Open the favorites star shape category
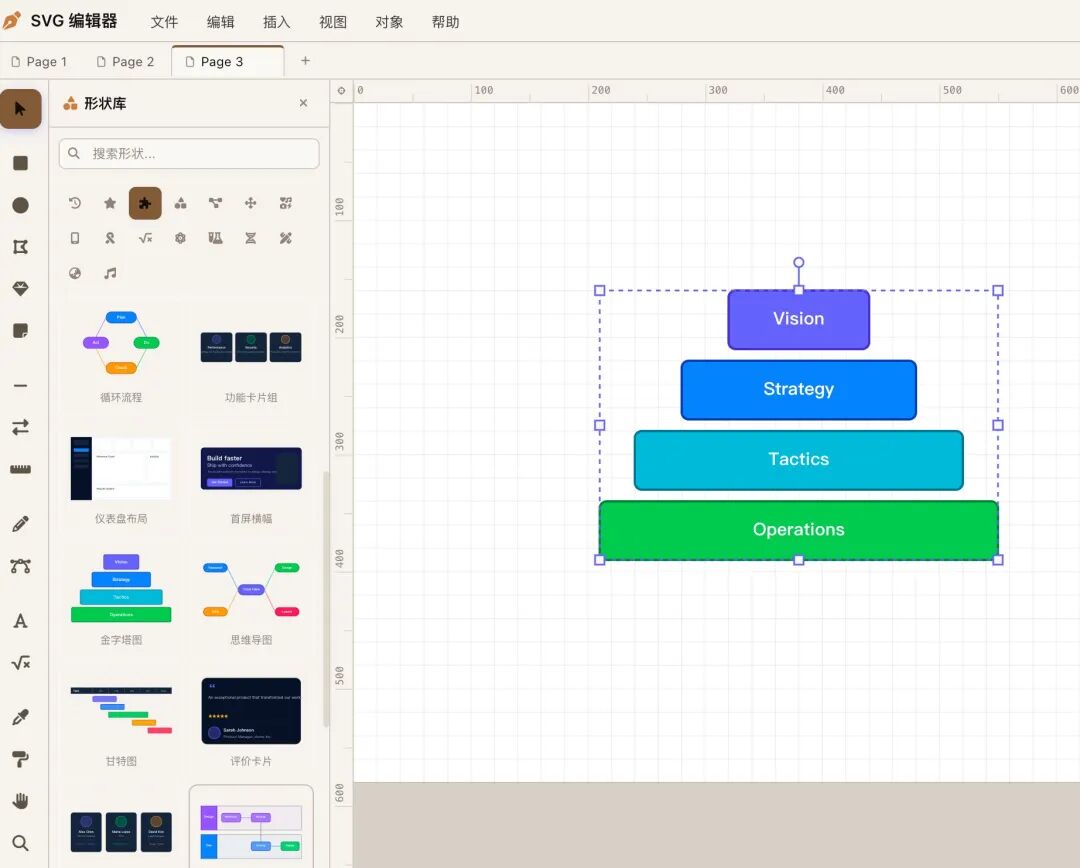Image resolution: width=1080 pixels, height=868 pixels. [x=110, y=203]
